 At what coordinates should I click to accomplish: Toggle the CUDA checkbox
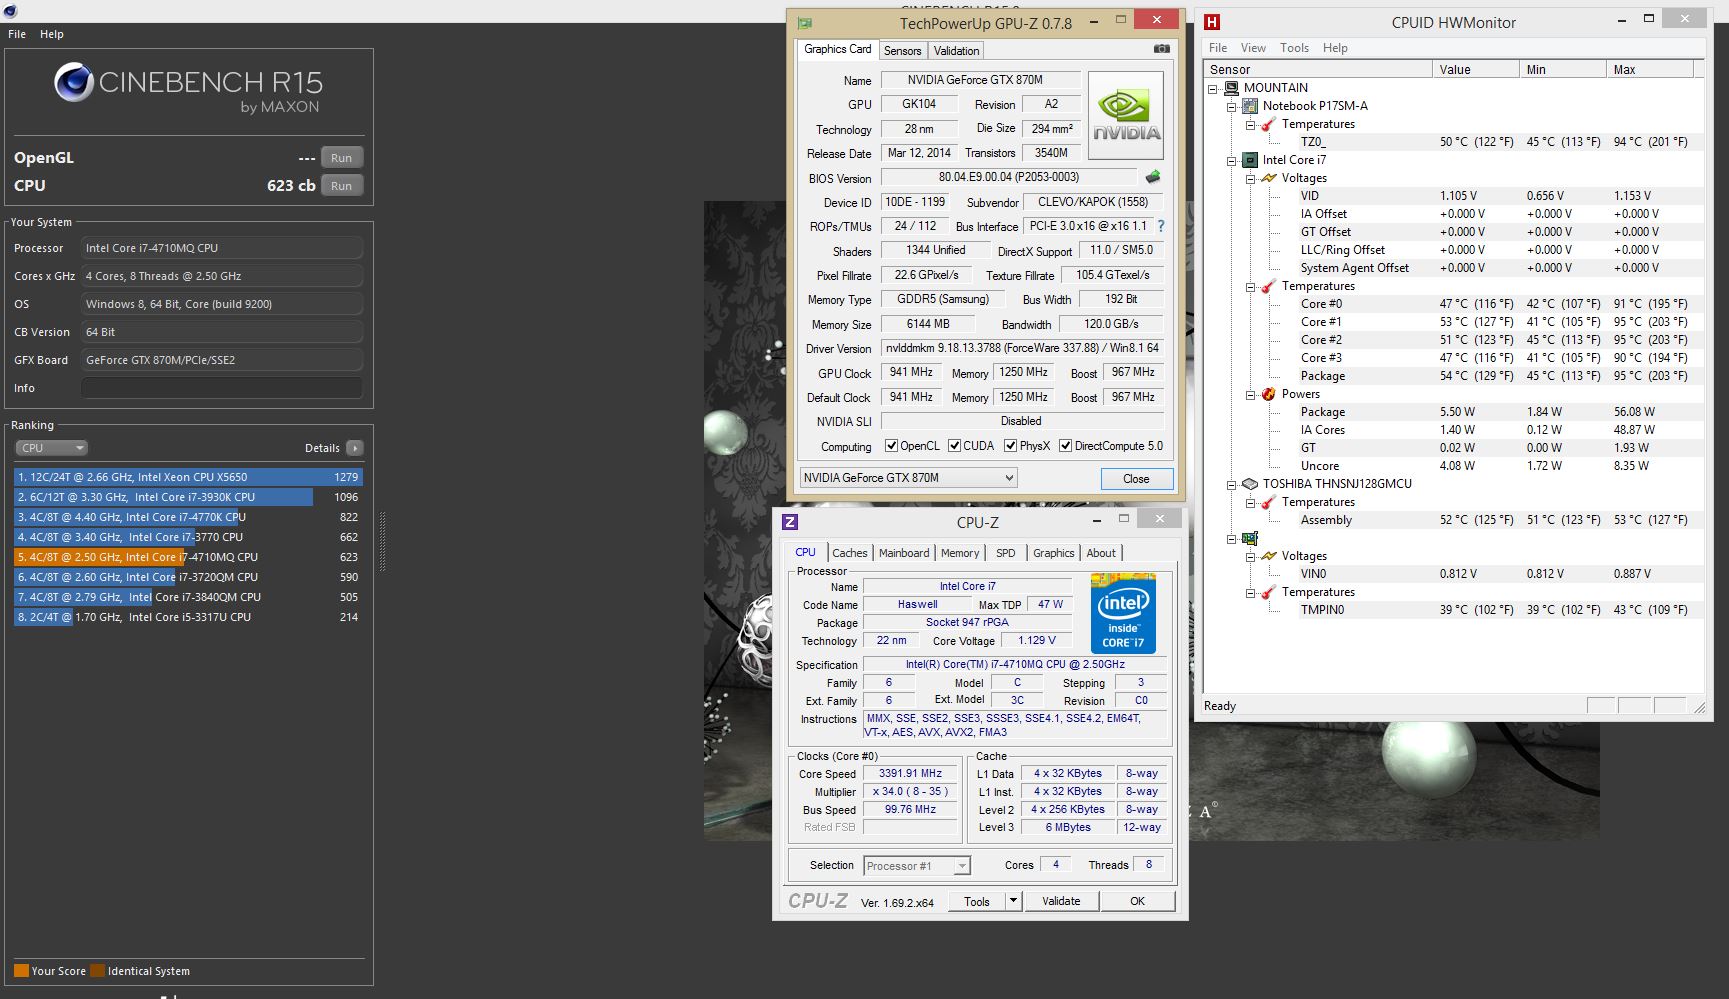tap(954, 446)
